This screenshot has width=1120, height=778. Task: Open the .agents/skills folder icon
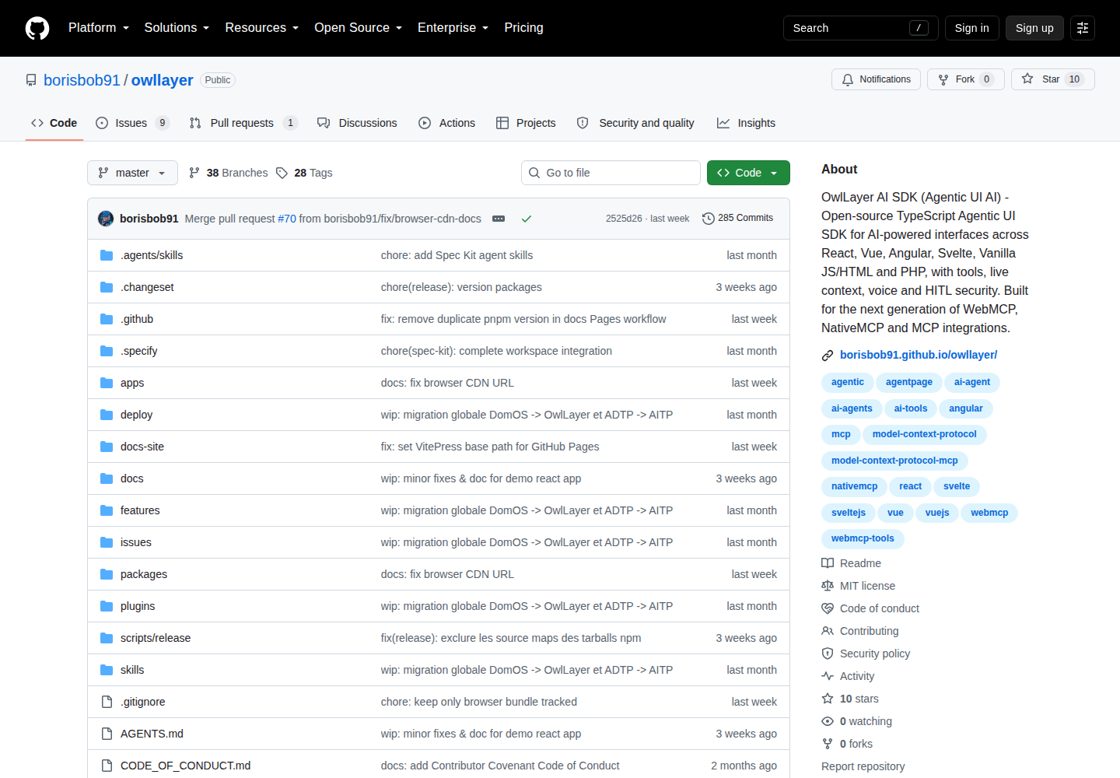tap(106, 255)
